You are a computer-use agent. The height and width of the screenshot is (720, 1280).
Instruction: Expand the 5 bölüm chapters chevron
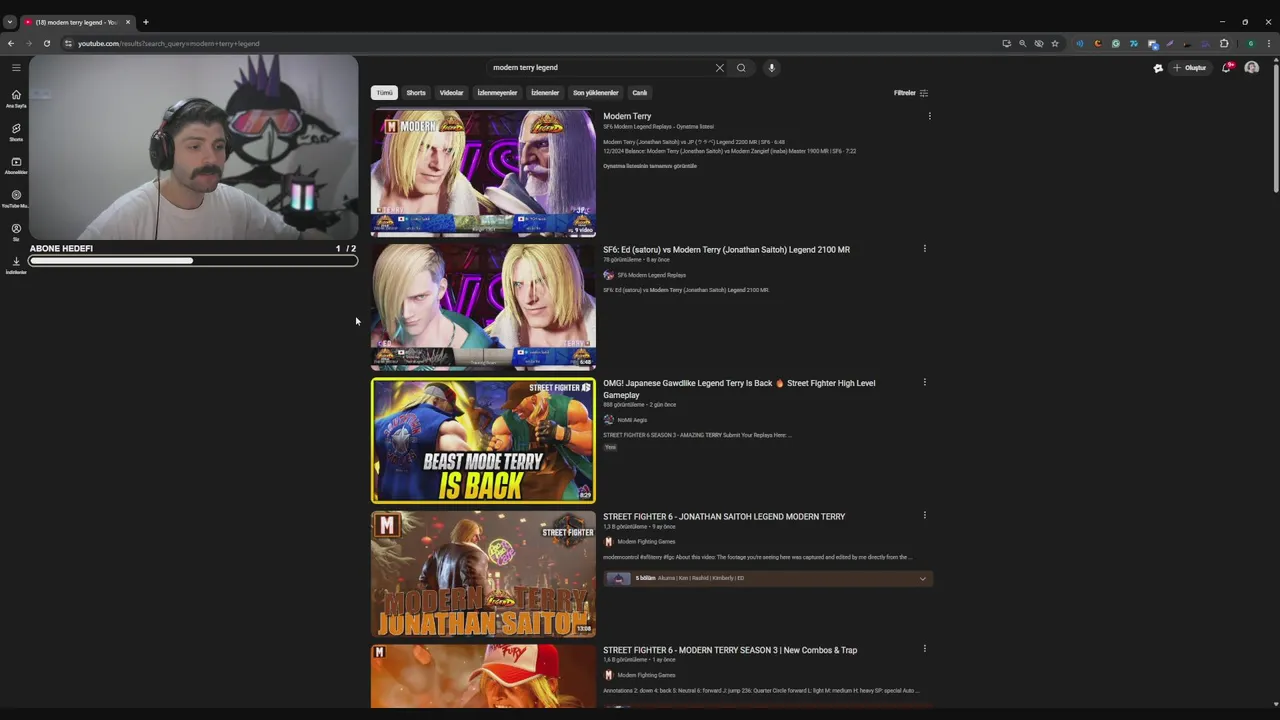[x=922, y=578]
